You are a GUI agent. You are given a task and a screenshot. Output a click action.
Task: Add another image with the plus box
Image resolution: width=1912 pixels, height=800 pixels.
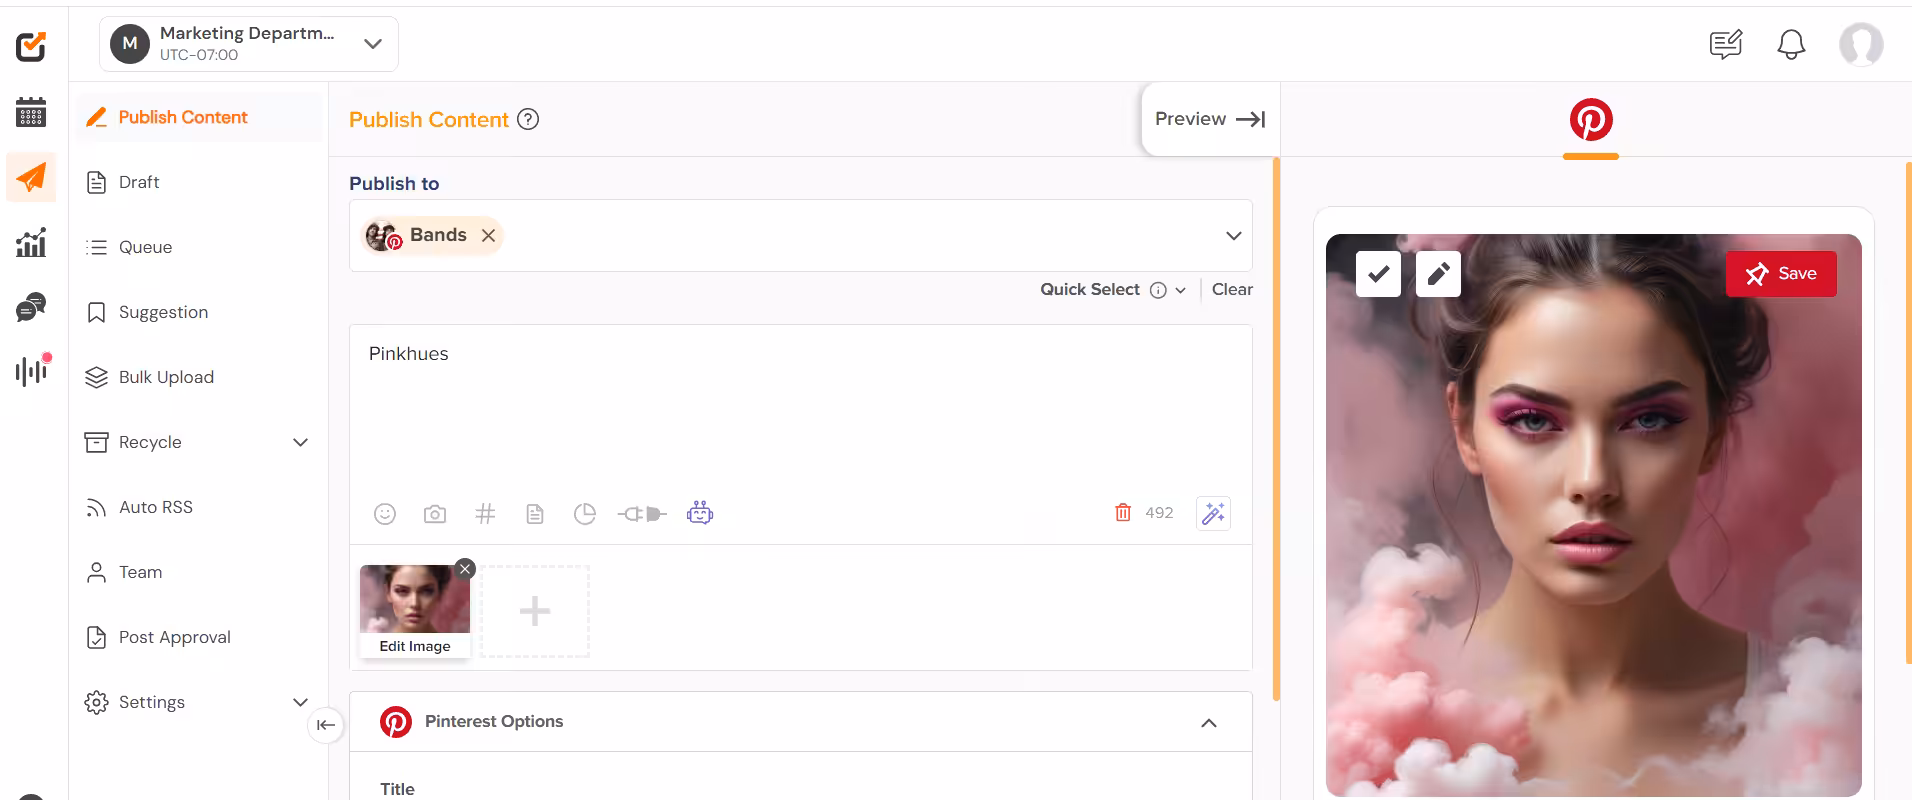click(535, 611)
